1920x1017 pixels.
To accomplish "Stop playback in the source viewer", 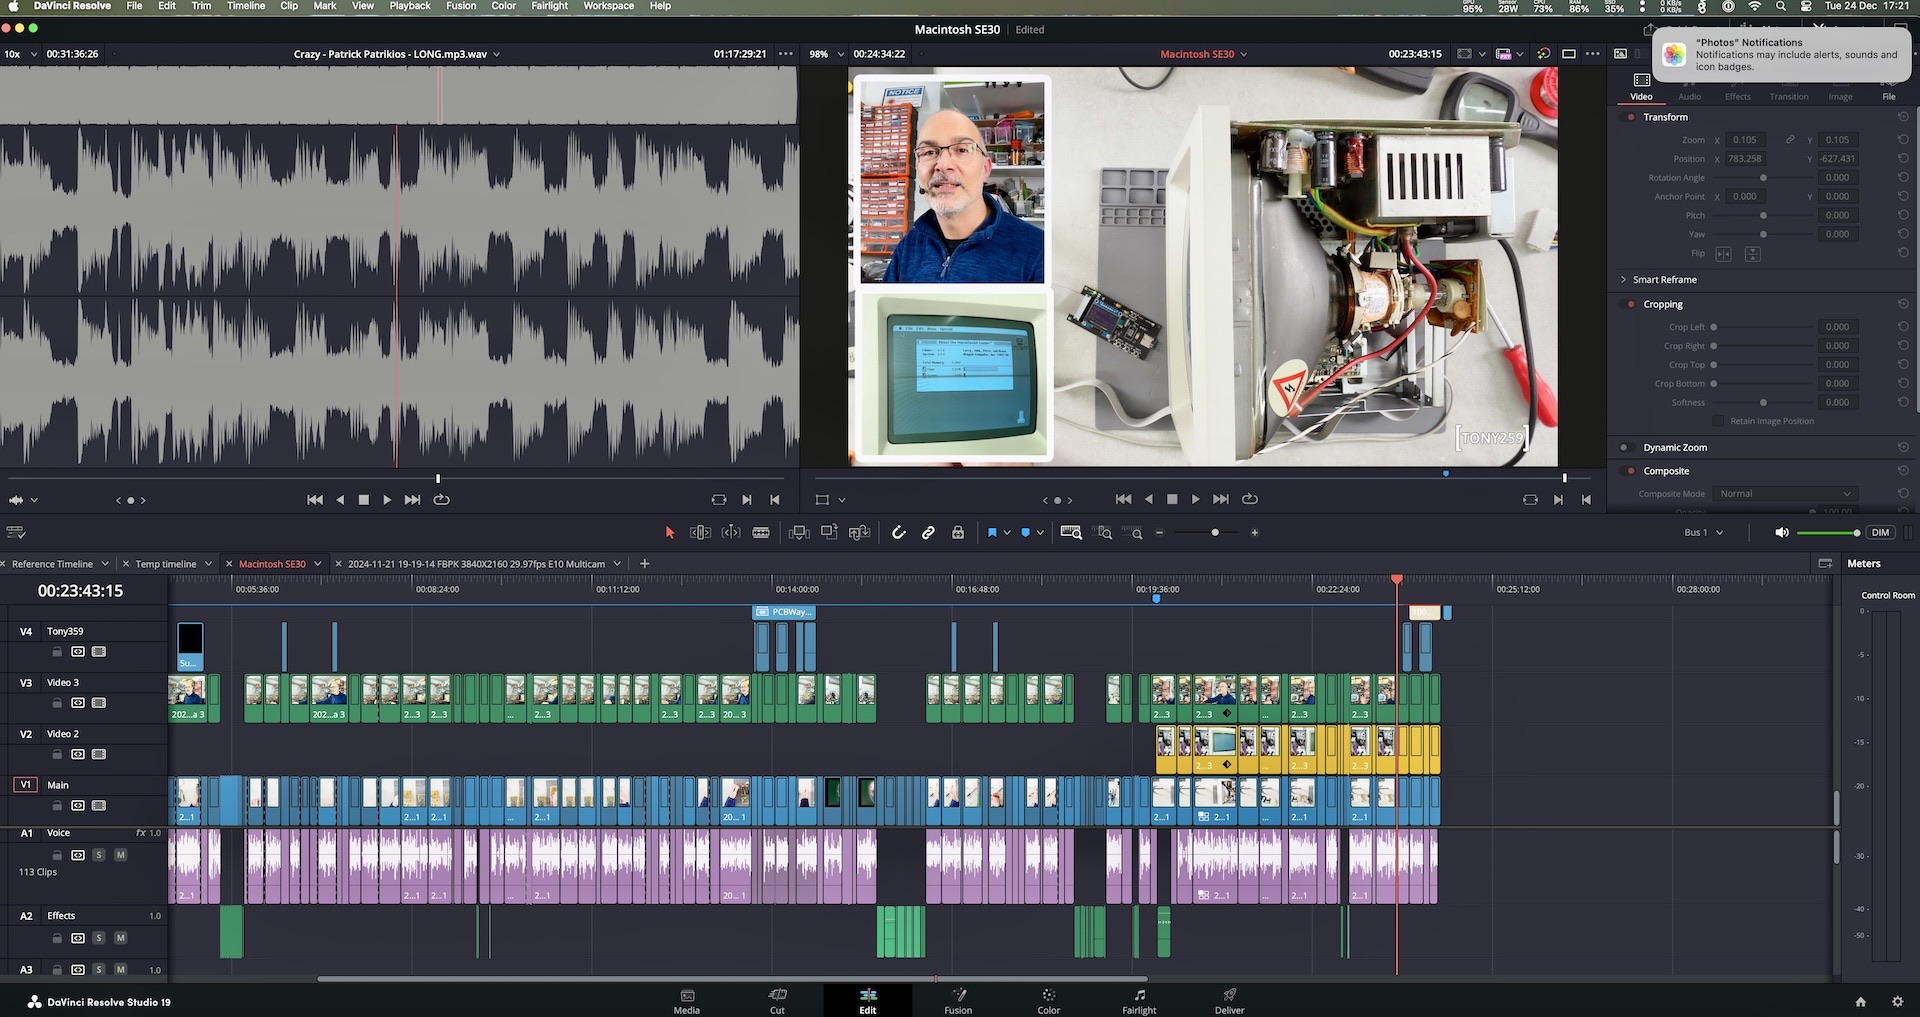I will click(x=363, y=500).
